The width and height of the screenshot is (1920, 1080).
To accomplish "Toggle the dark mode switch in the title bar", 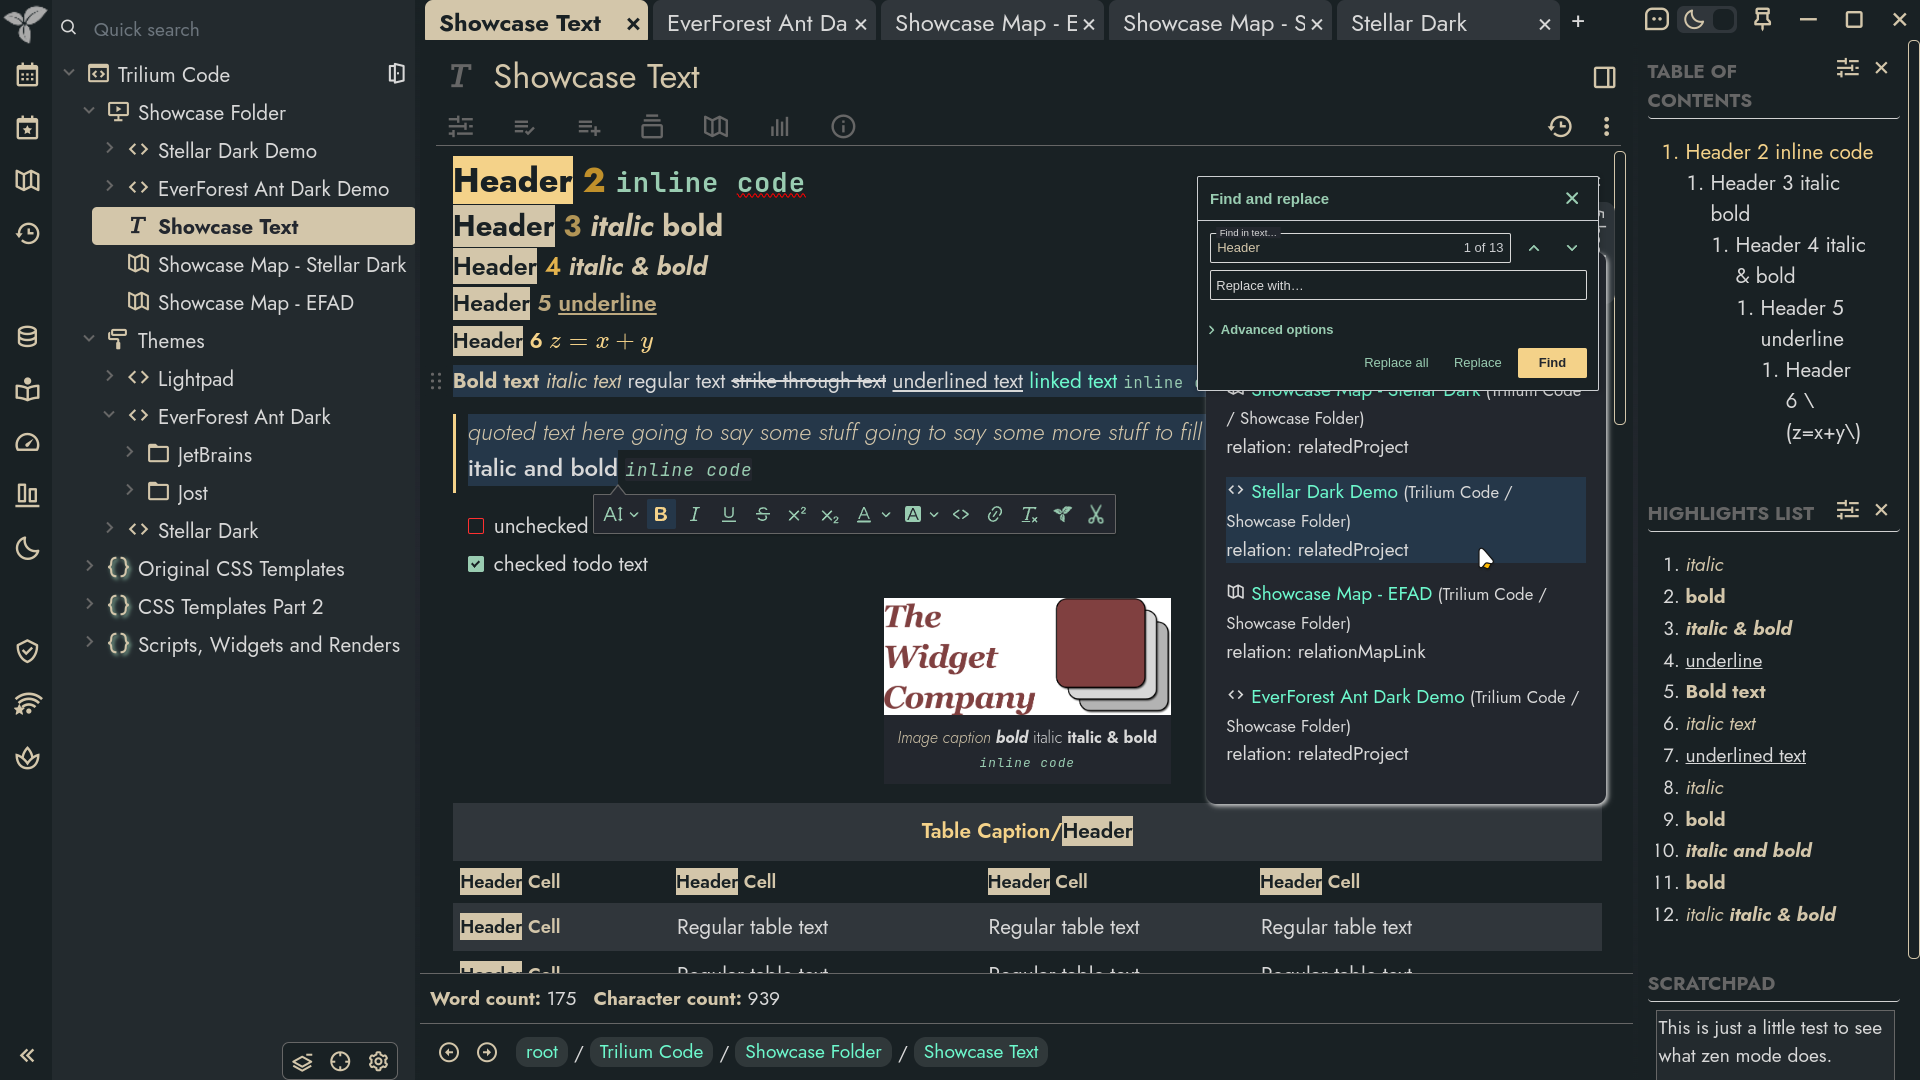I will coord(1708,20).
